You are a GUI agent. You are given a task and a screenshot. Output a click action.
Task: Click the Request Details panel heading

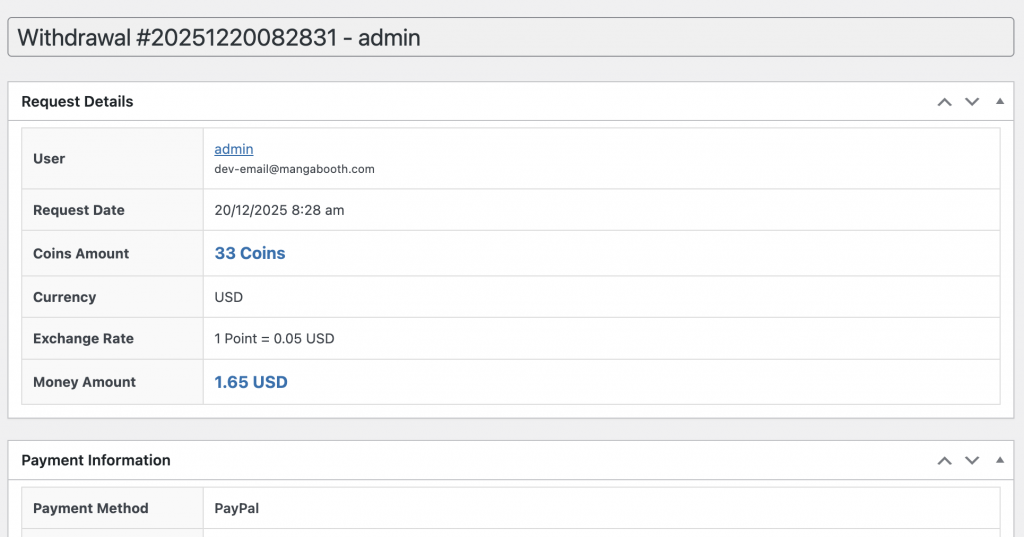[x=77, y=102]
